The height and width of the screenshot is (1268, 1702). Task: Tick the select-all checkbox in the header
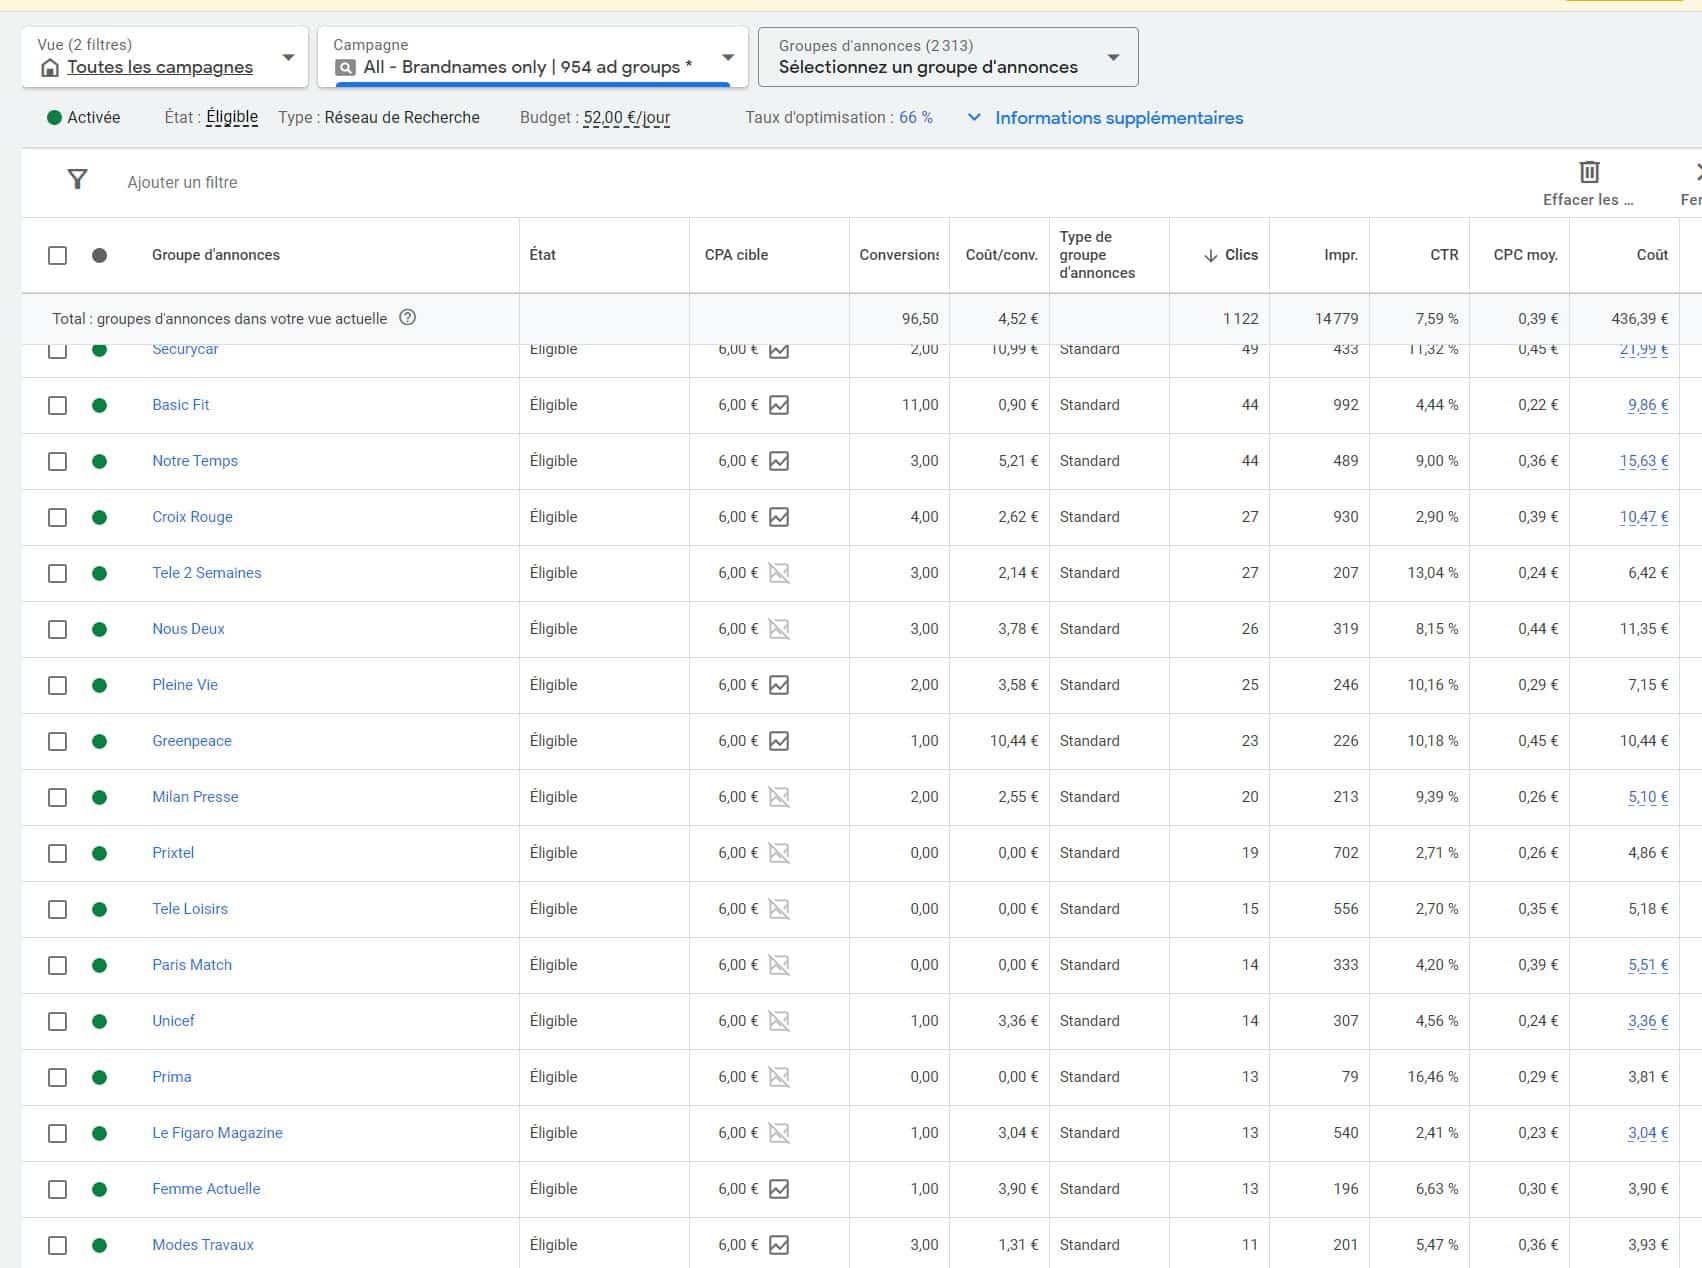coord(58,255)
